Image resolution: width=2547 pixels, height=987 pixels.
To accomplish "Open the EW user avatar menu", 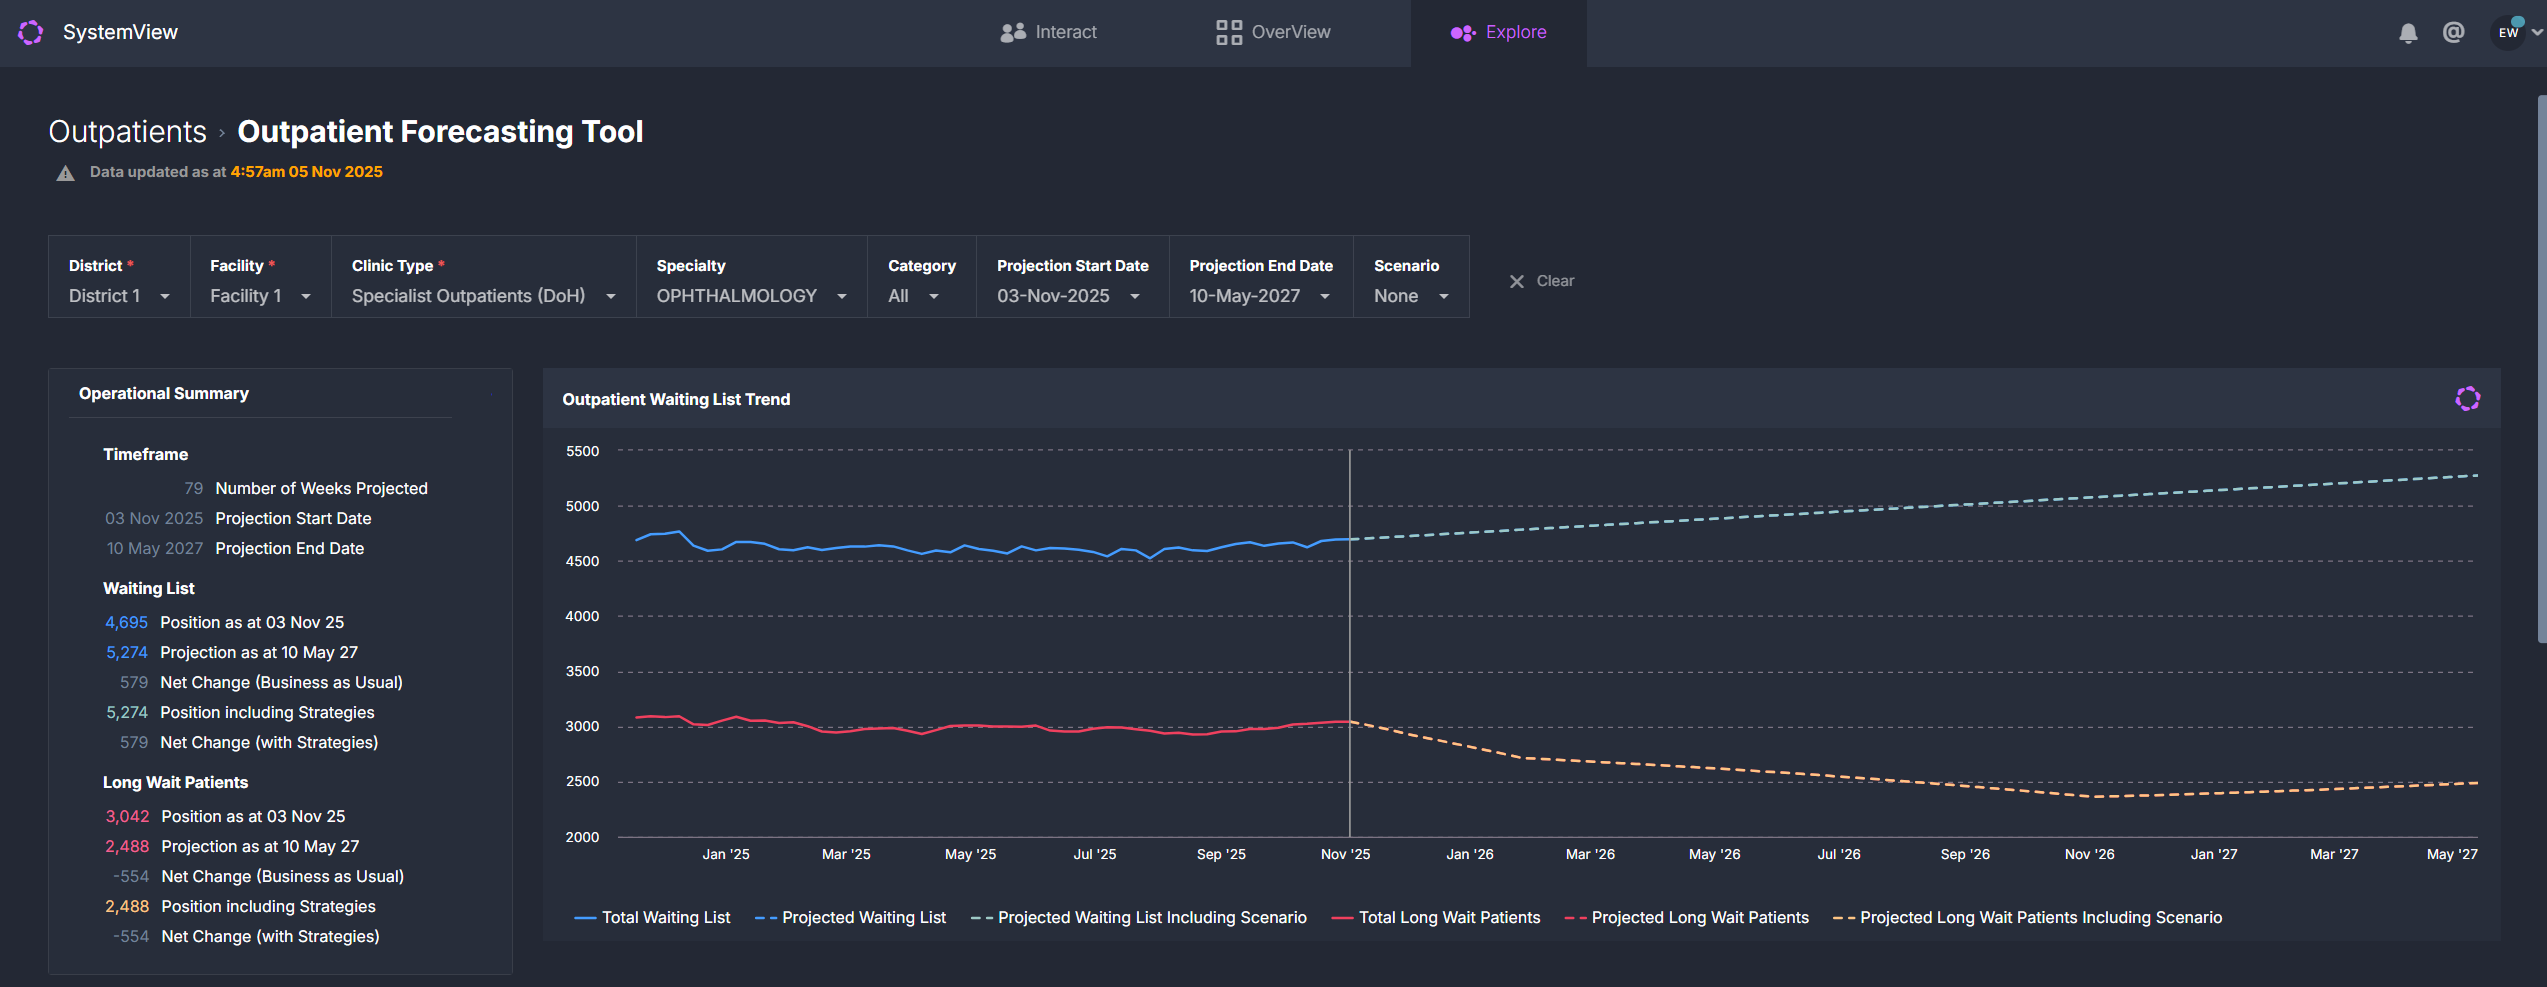I will [x=2508, y=33].
